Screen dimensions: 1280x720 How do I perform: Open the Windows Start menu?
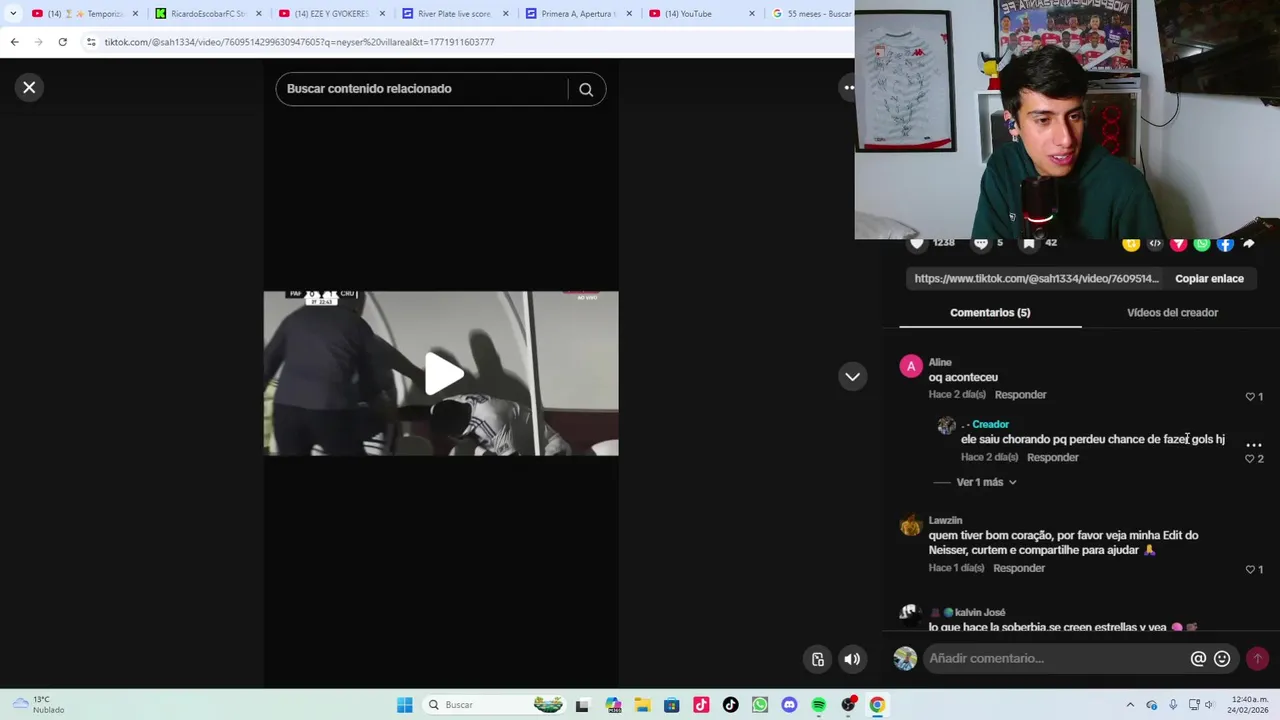point(404,705)
